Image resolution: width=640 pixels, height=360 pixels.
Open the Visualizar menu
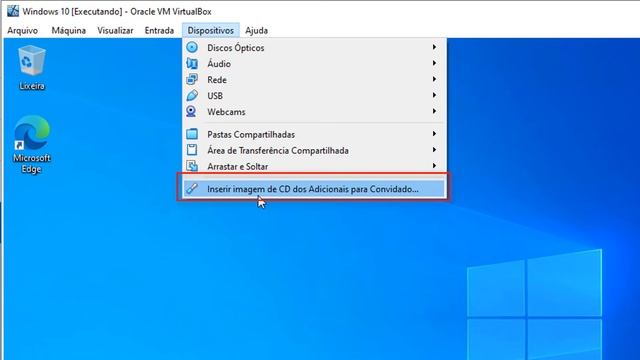click(x=115, y=31)
